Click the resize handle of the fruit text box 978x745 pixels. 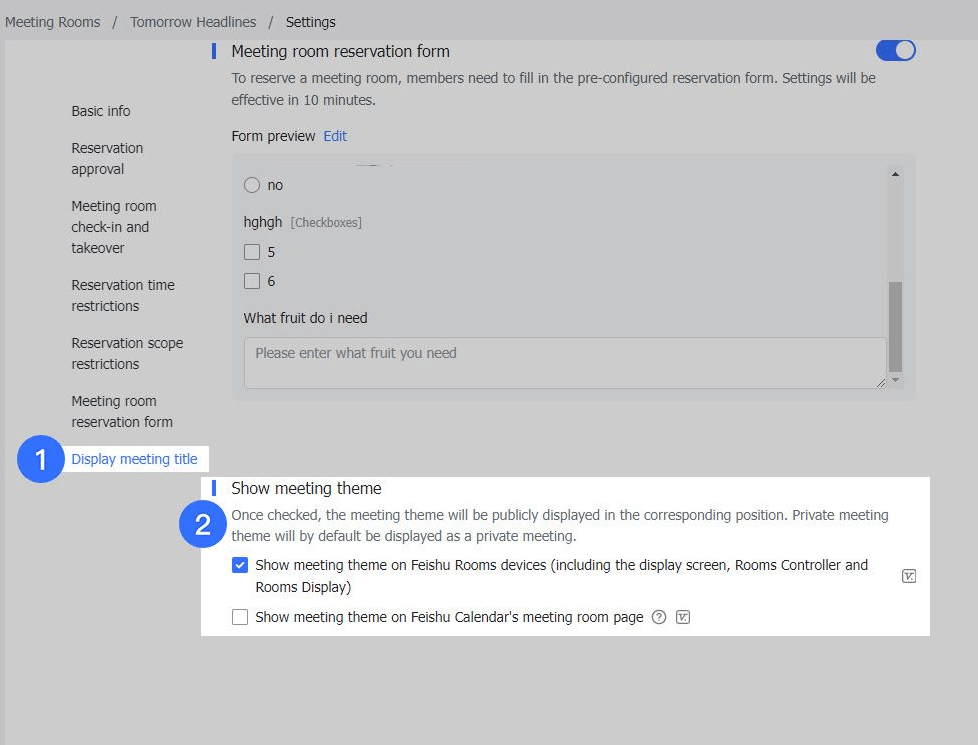click(x=880, y=382)
